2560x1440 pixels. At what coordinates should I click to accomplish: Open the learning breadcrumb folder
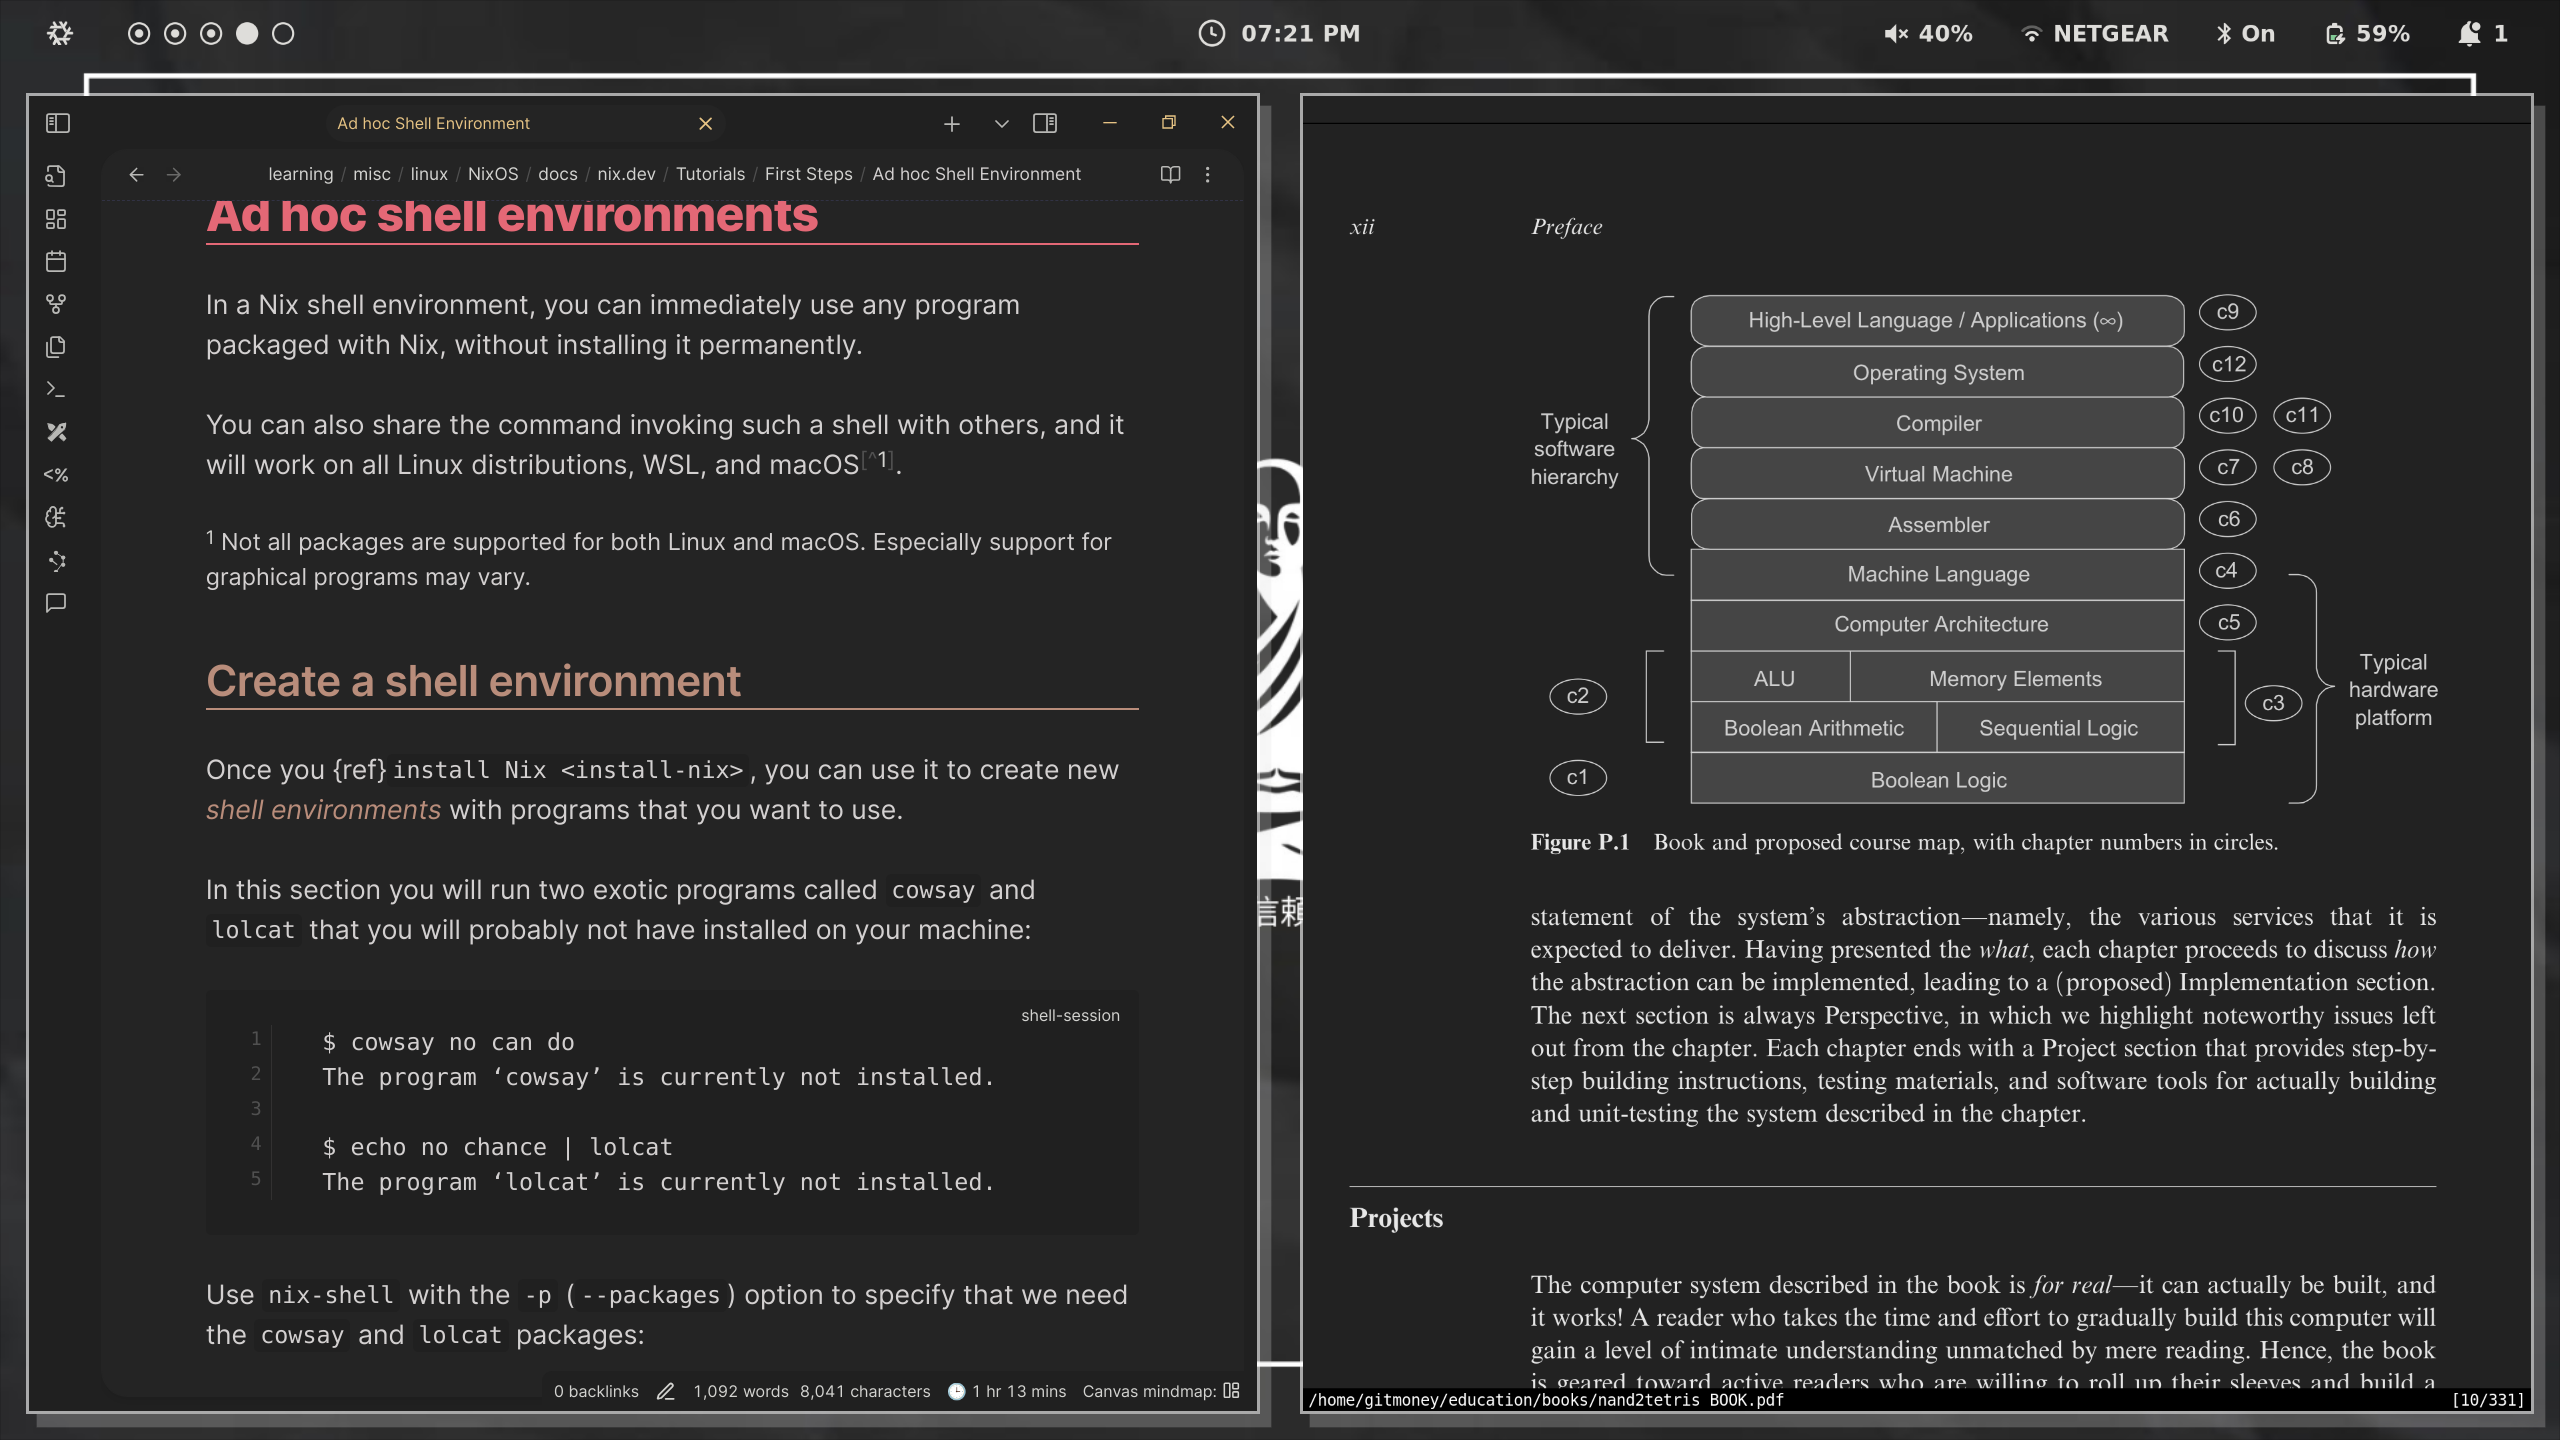(x=300, y=174)
